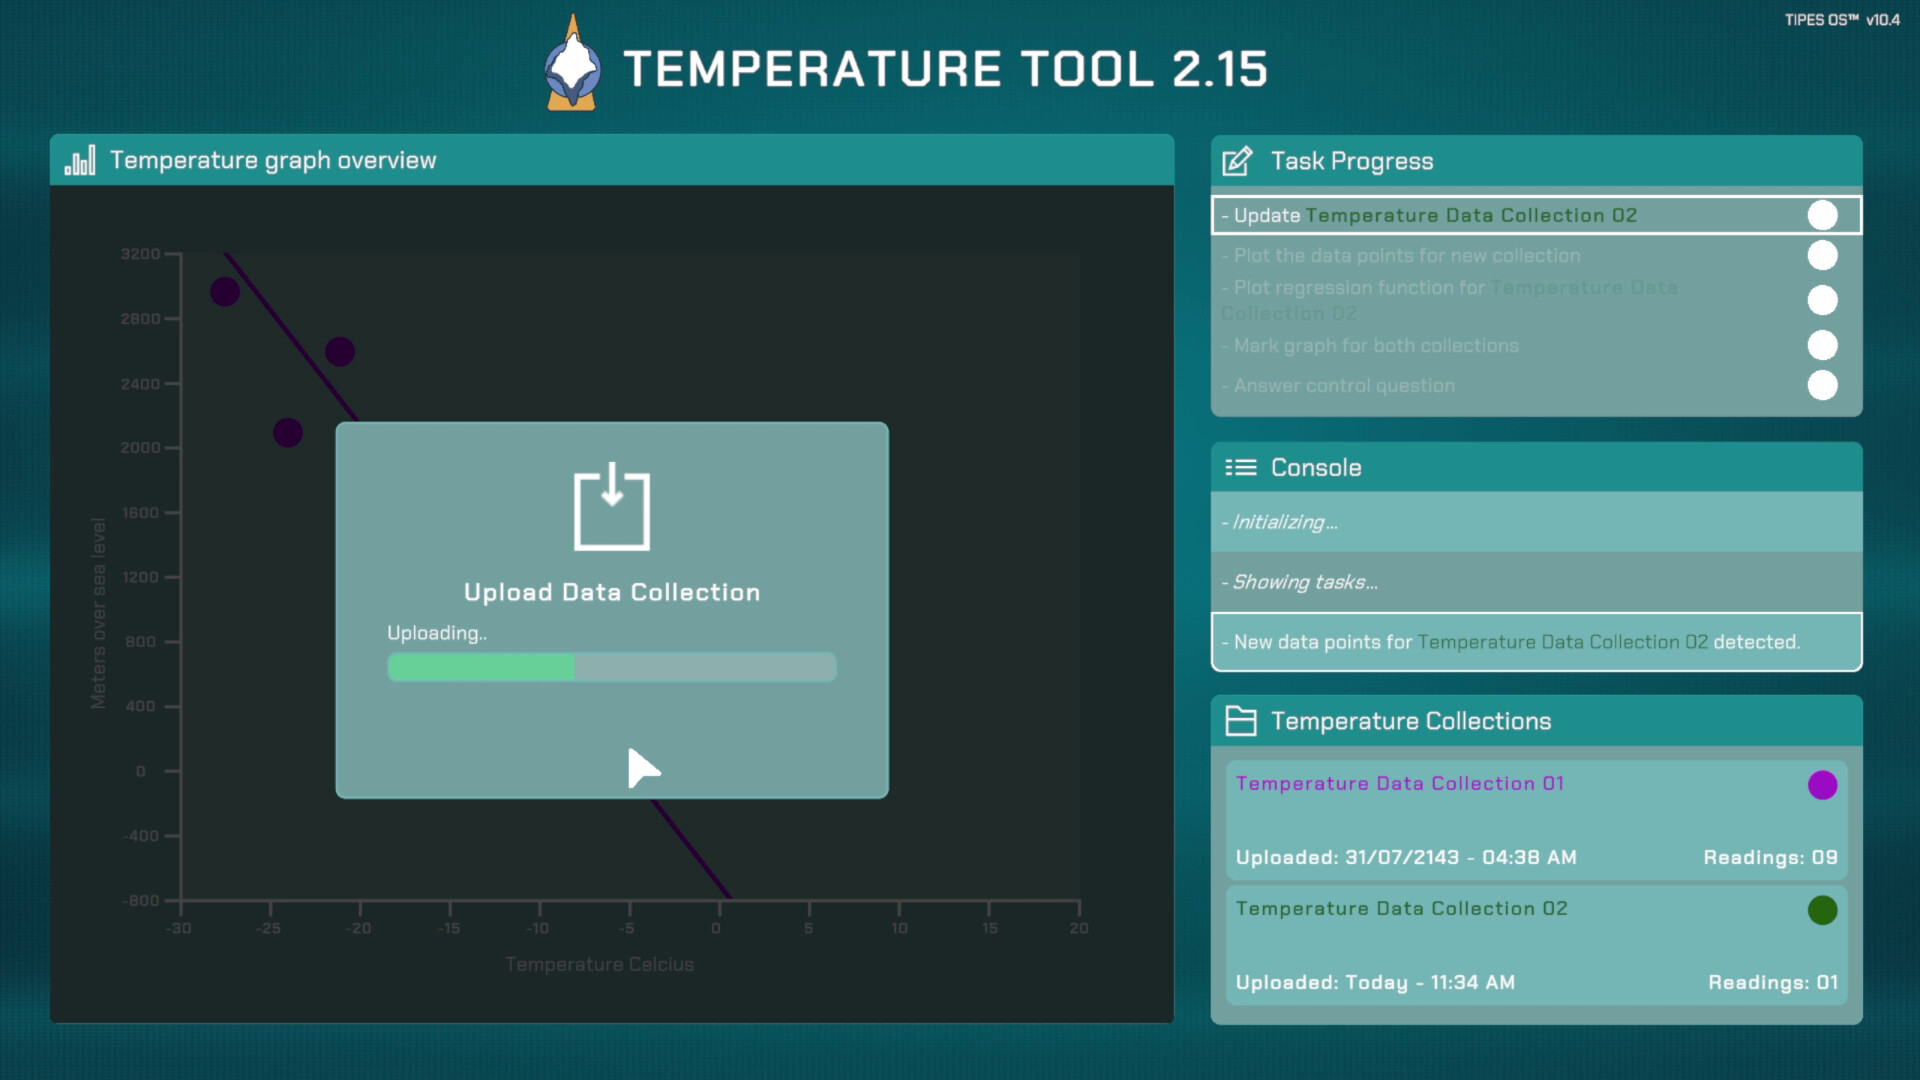Click the list icon on the Console panel
The height and width of the screenshot is (1080, 1920).
point(1240,467)
